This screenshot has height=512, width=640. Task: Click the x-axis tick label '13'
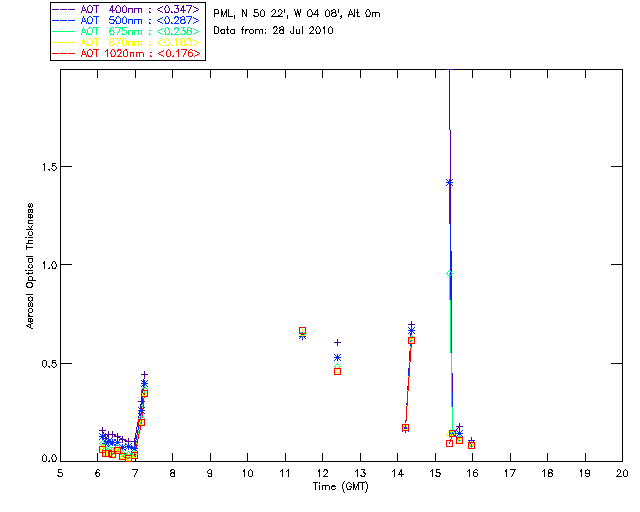(x=360, y=473)
